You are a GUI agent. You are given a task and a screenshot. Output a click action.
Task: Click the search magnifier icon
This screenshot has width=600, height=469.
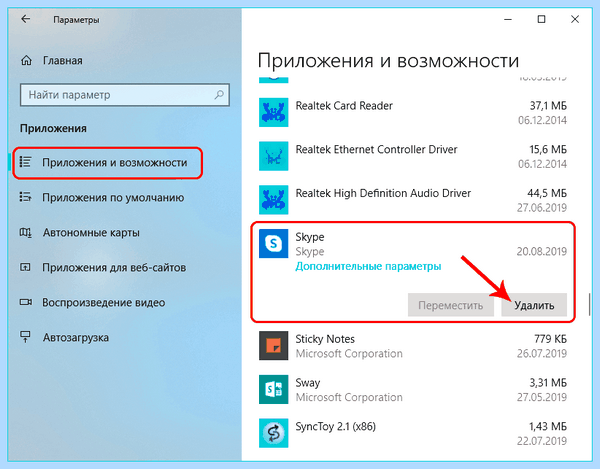(x=219, y=94)
